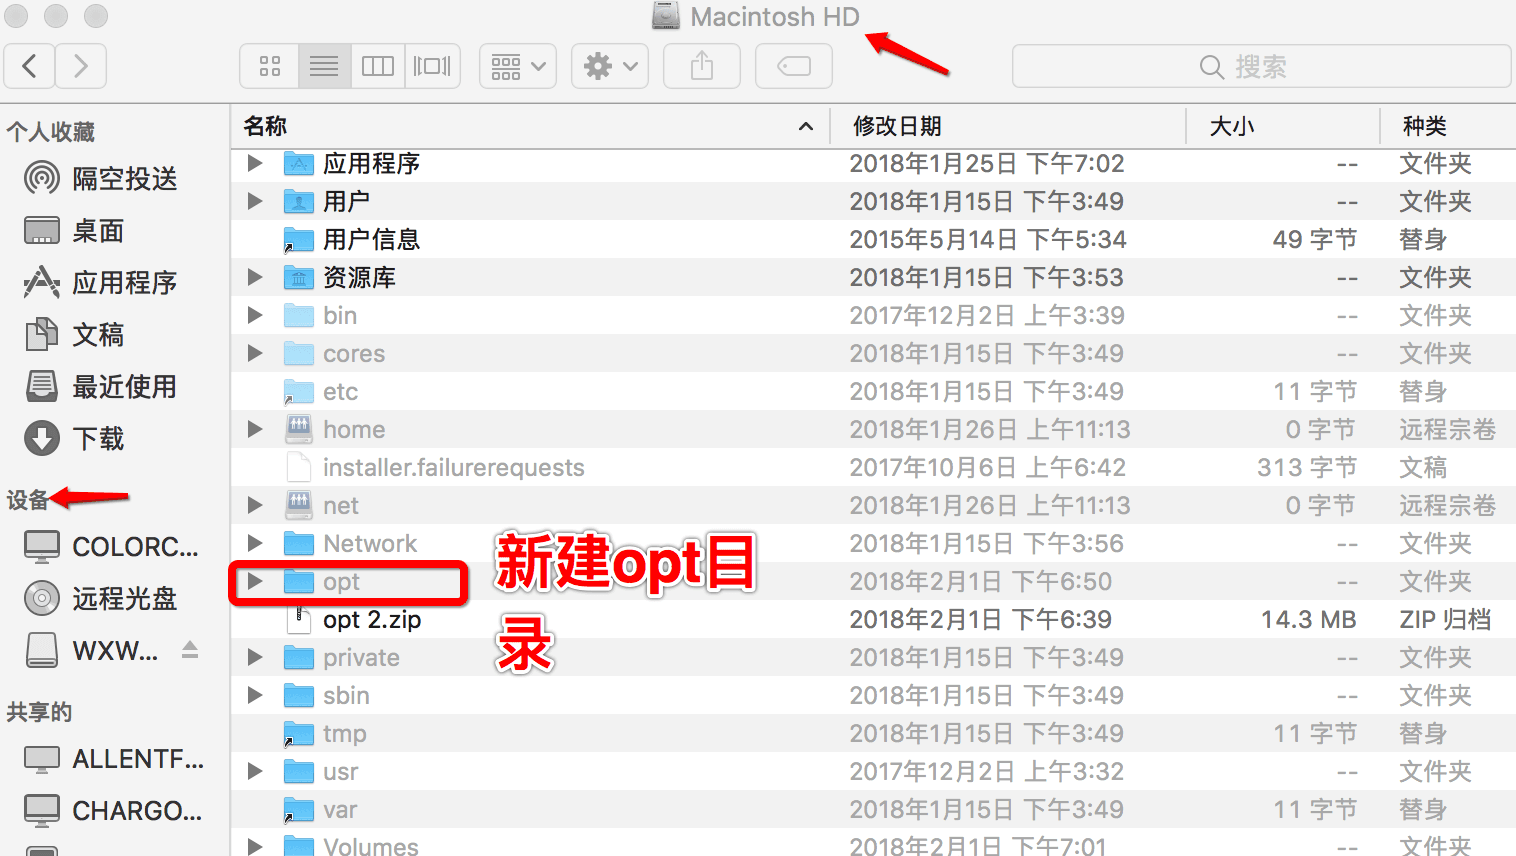
Task: Click the Edit Tags toolbar button
Action: tap(794, 67)
